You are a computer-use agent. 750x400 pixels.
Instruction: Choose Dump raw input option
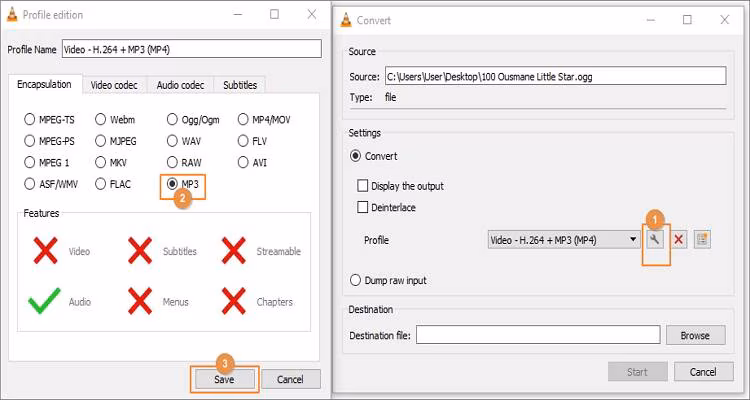tap(356, 280)
